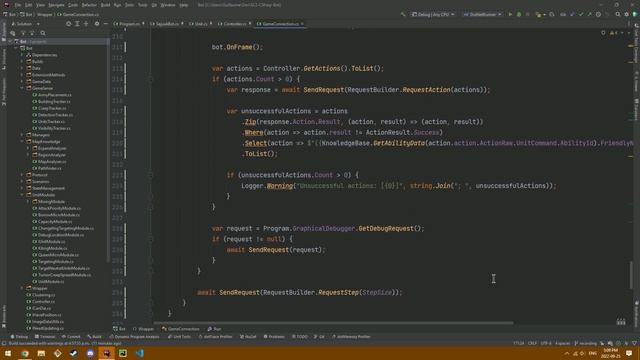Click UTF-8 encoding in status bar

click(546, 343)
